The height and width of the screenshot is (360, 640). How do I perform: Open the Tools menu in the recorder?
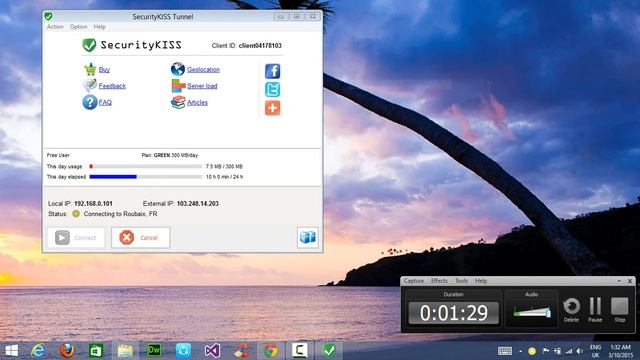click(x=461, y=281)
